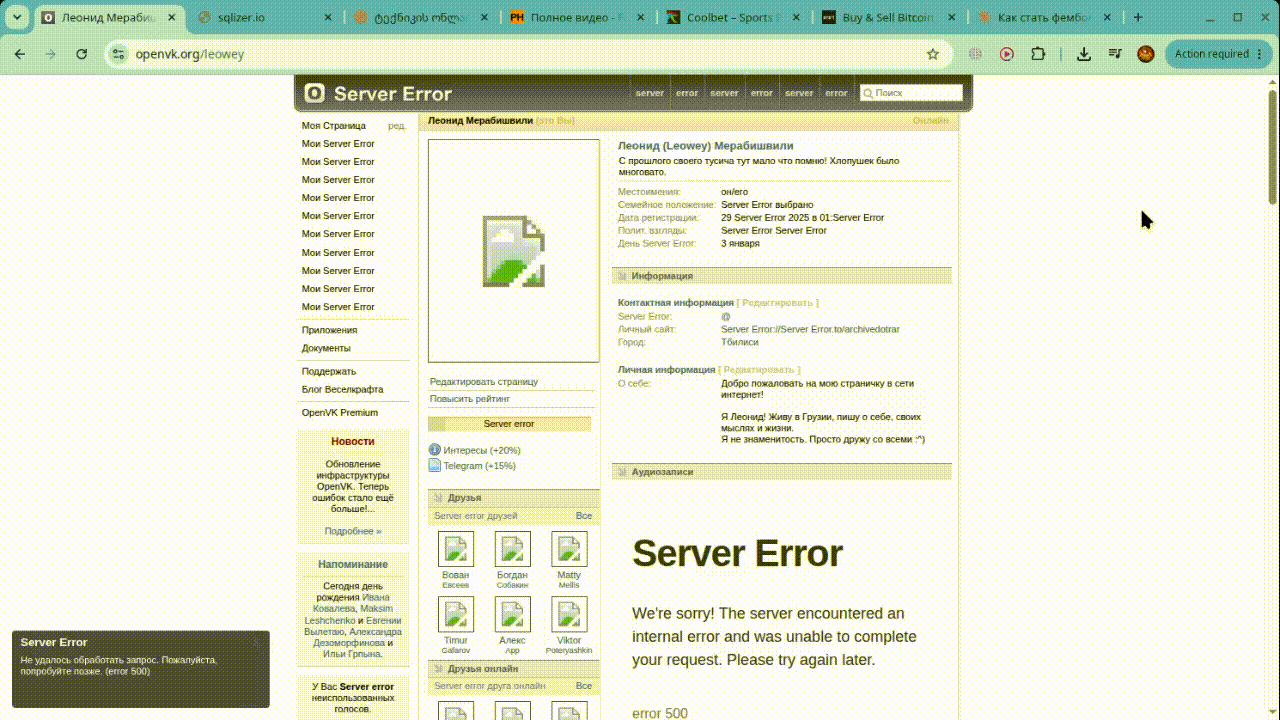
Task: Open the OpenVK Premium link
Action: (x=340, y=412)
